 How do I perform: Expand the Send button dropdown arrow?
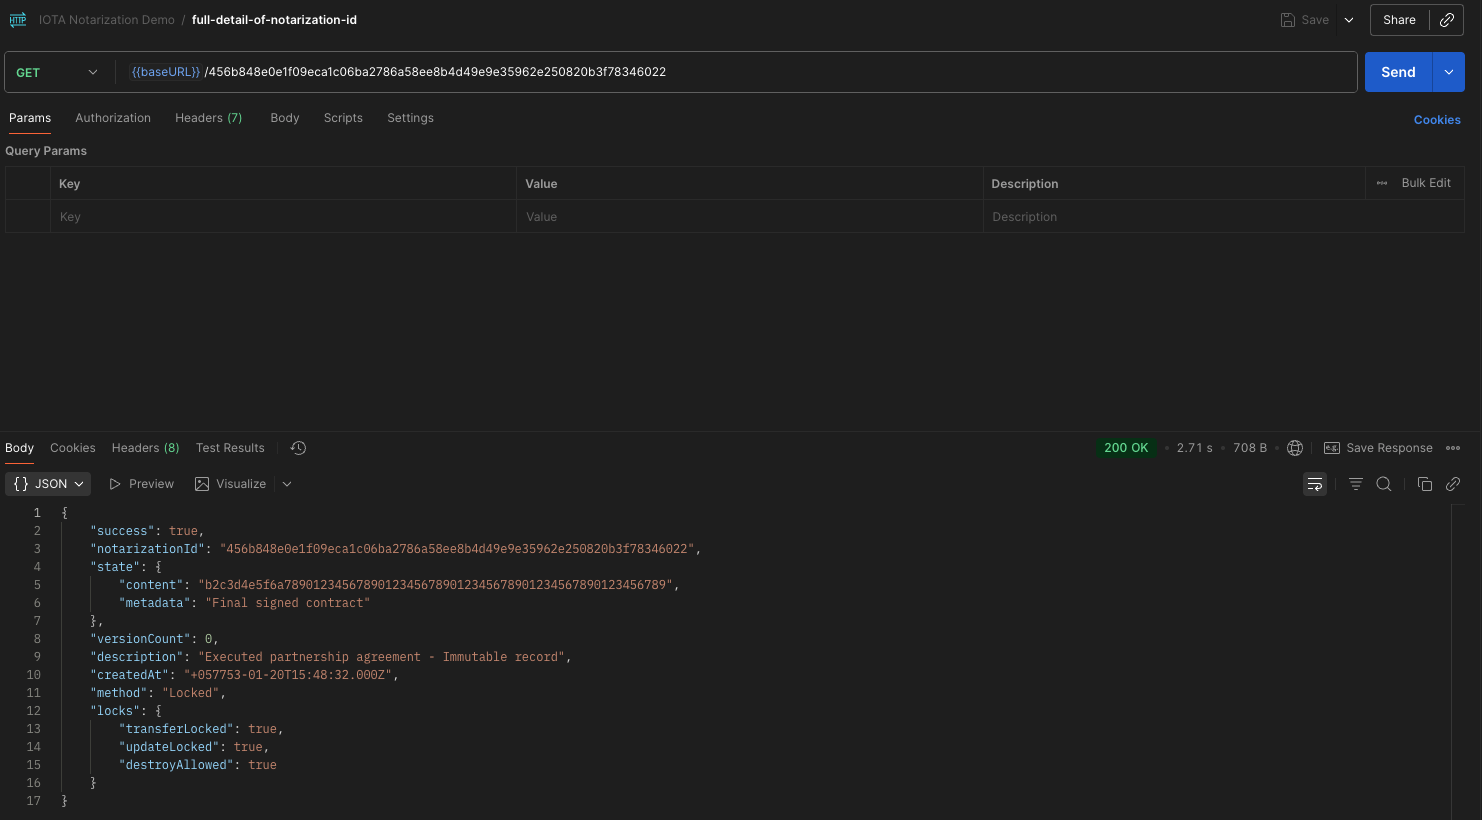click(x=1448, y=72)
